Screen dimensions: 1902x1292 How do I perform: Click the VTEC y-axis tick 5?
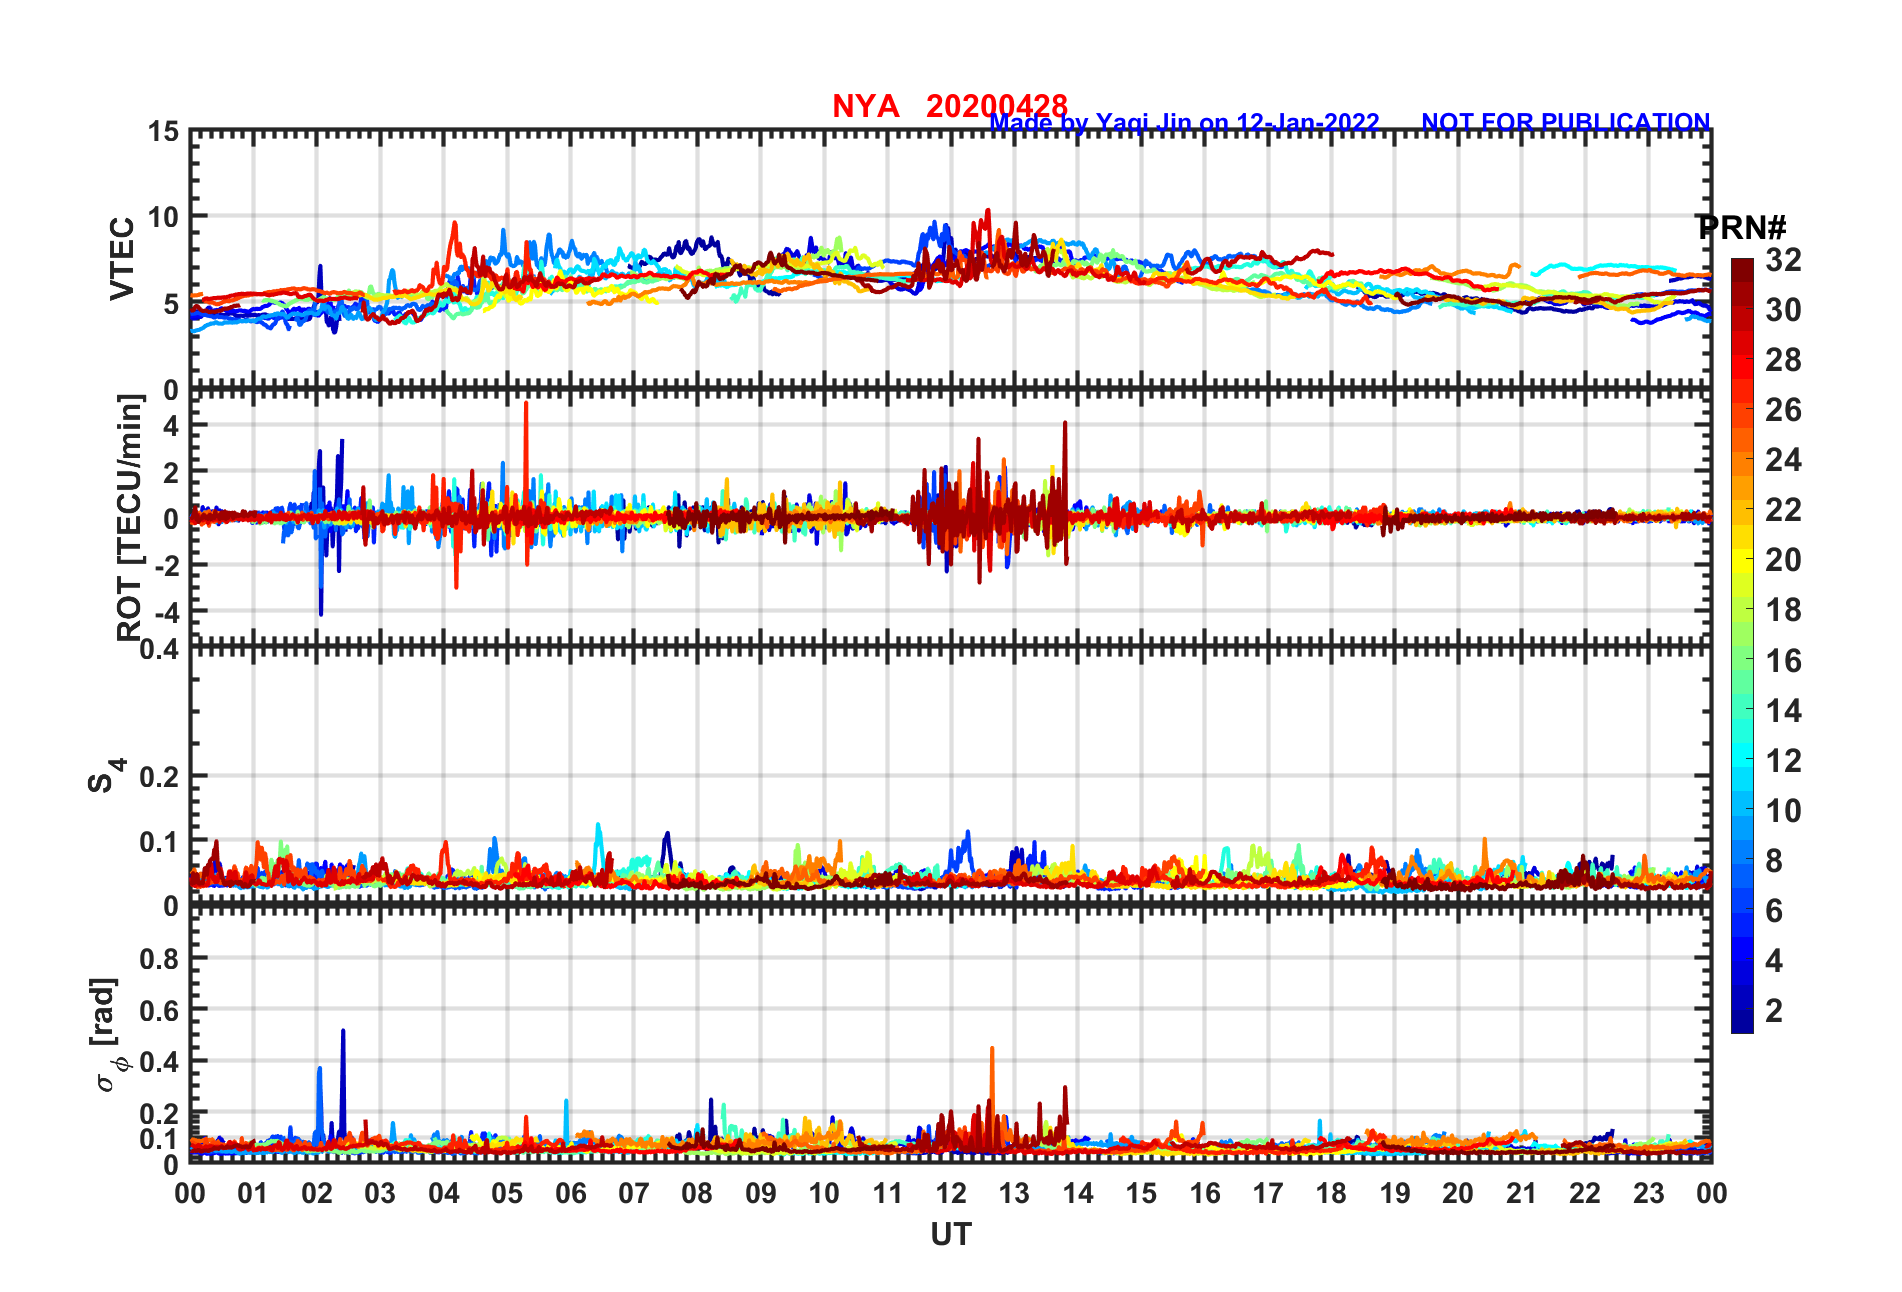(x=172, y=304)
